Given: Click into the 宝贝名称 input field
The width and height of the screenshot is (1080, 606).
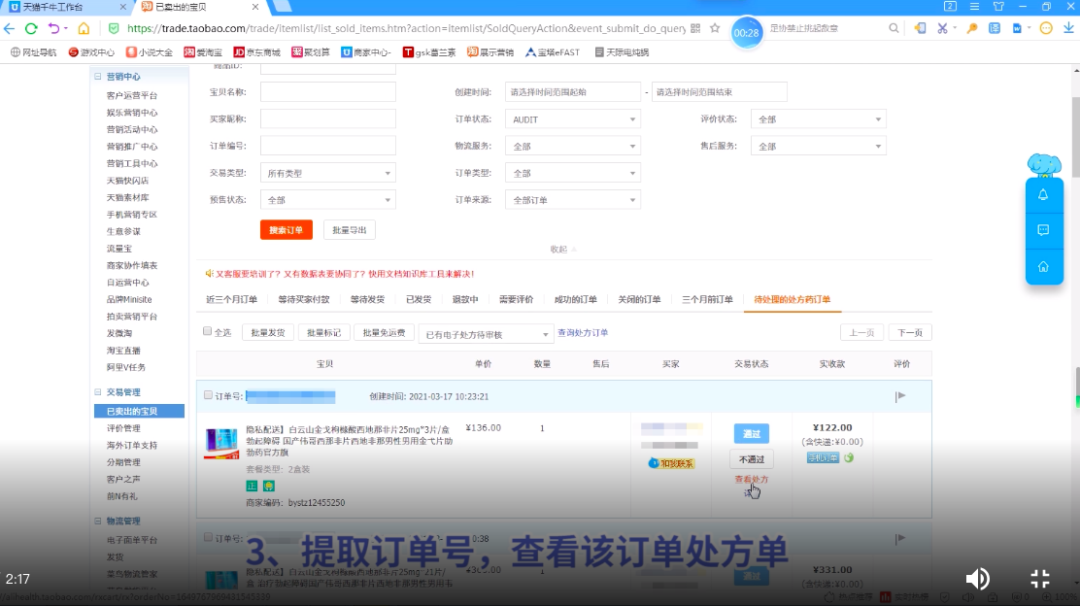Looking at the screenshot, I should [328, 92].
